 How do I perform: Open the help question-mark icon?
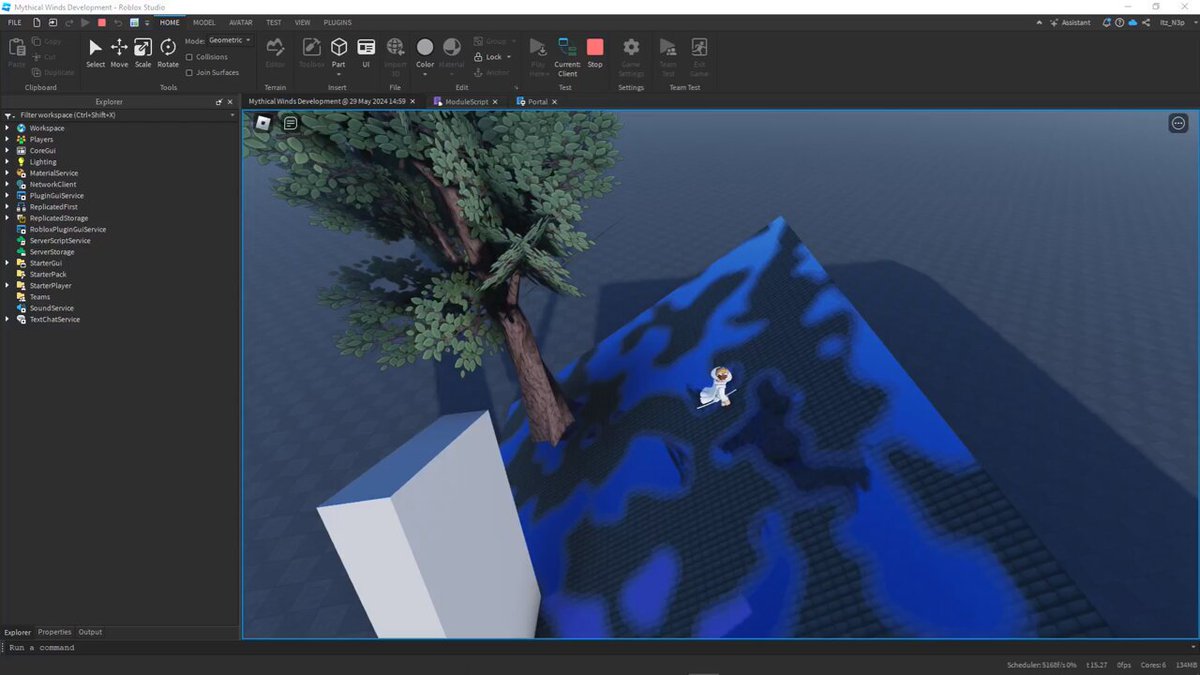(x=1120, y=22)
